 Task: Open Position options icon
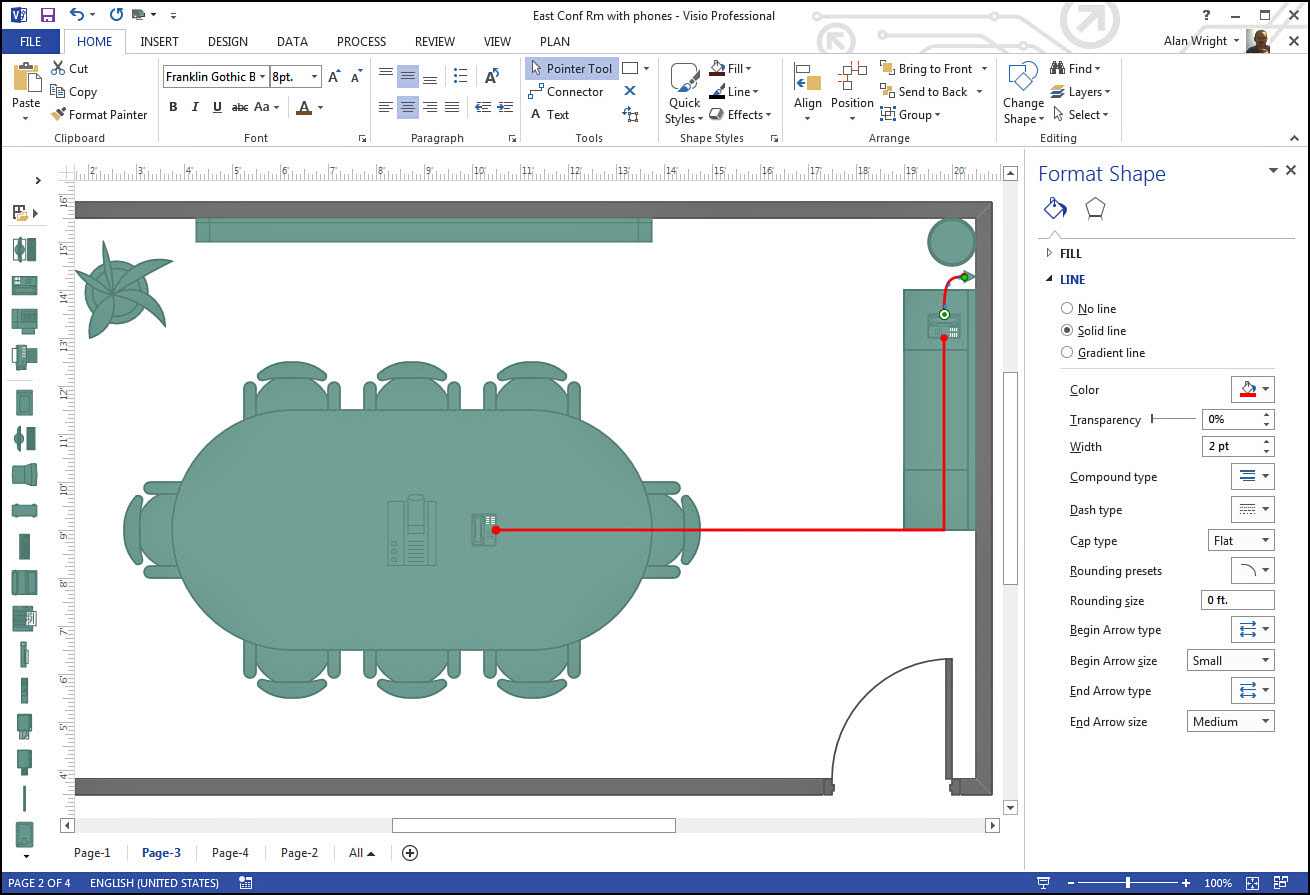(x=853, y=78)
